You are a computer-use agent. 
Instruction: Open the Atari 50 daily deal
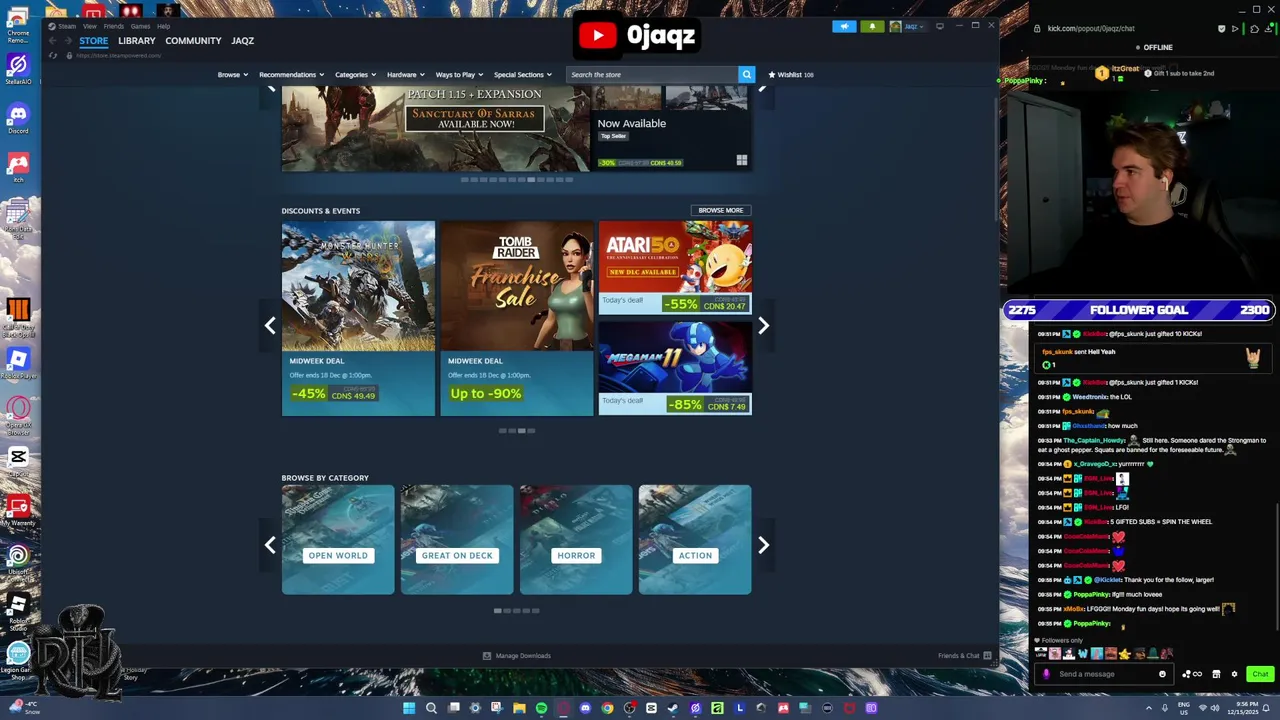click(x=675, y=267)
